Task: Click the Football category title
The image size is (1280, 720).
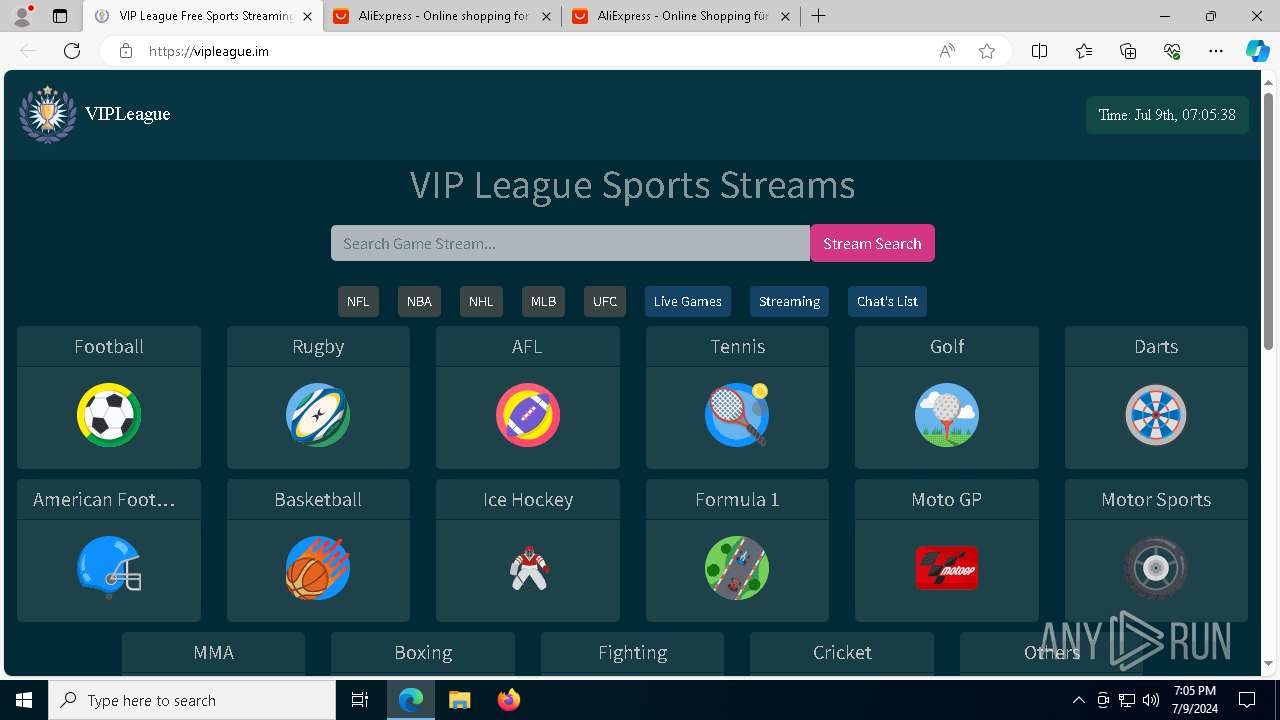Action: click(109, 346)
